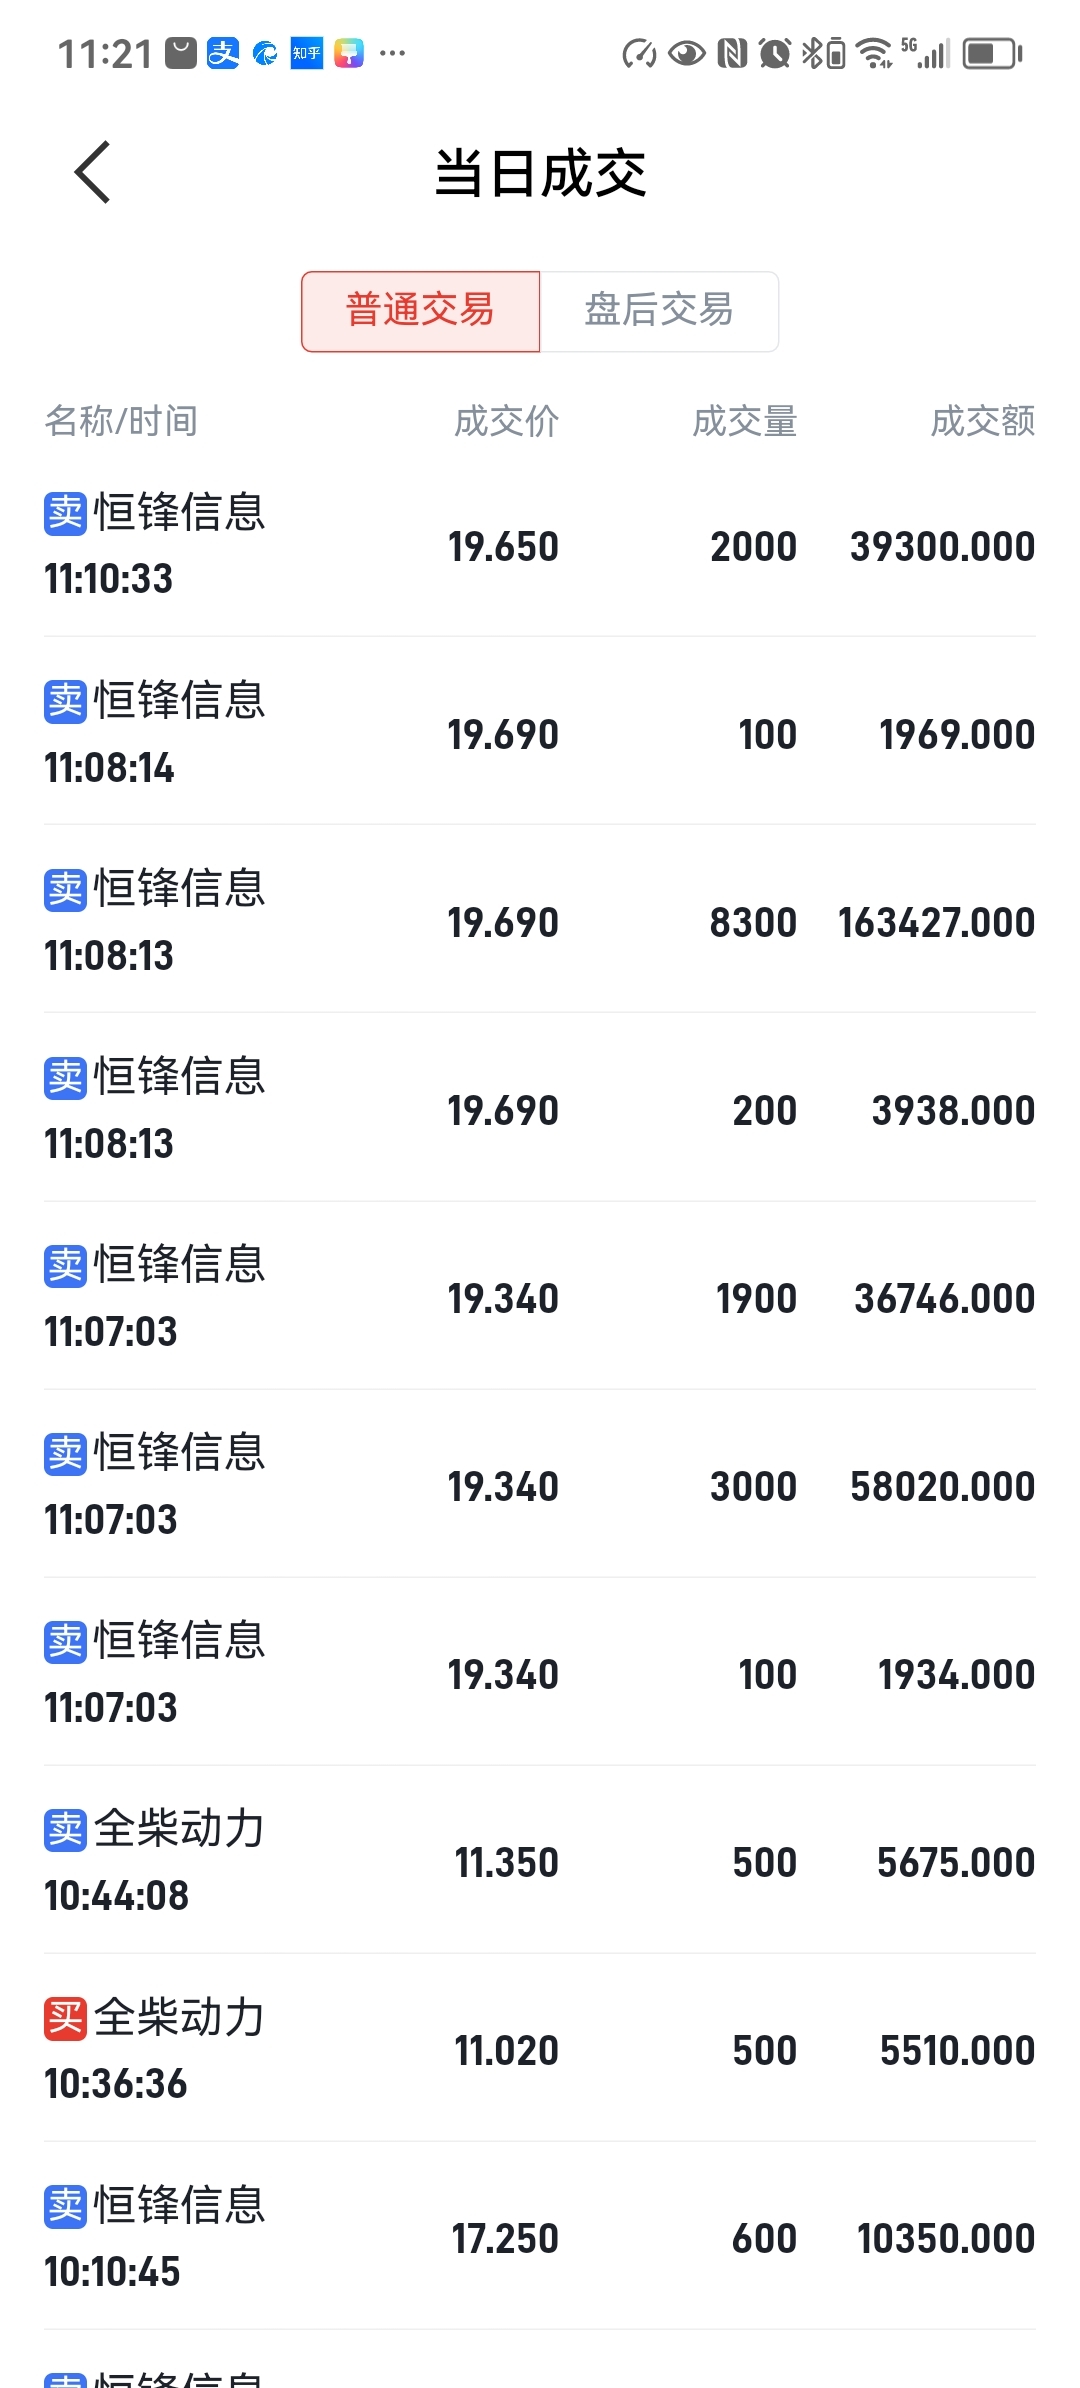This screenshot has height=2388, width=1080.
Task: Select the 全柴动力 buy trade at 11.020
Action: (x=540, y=2050)
